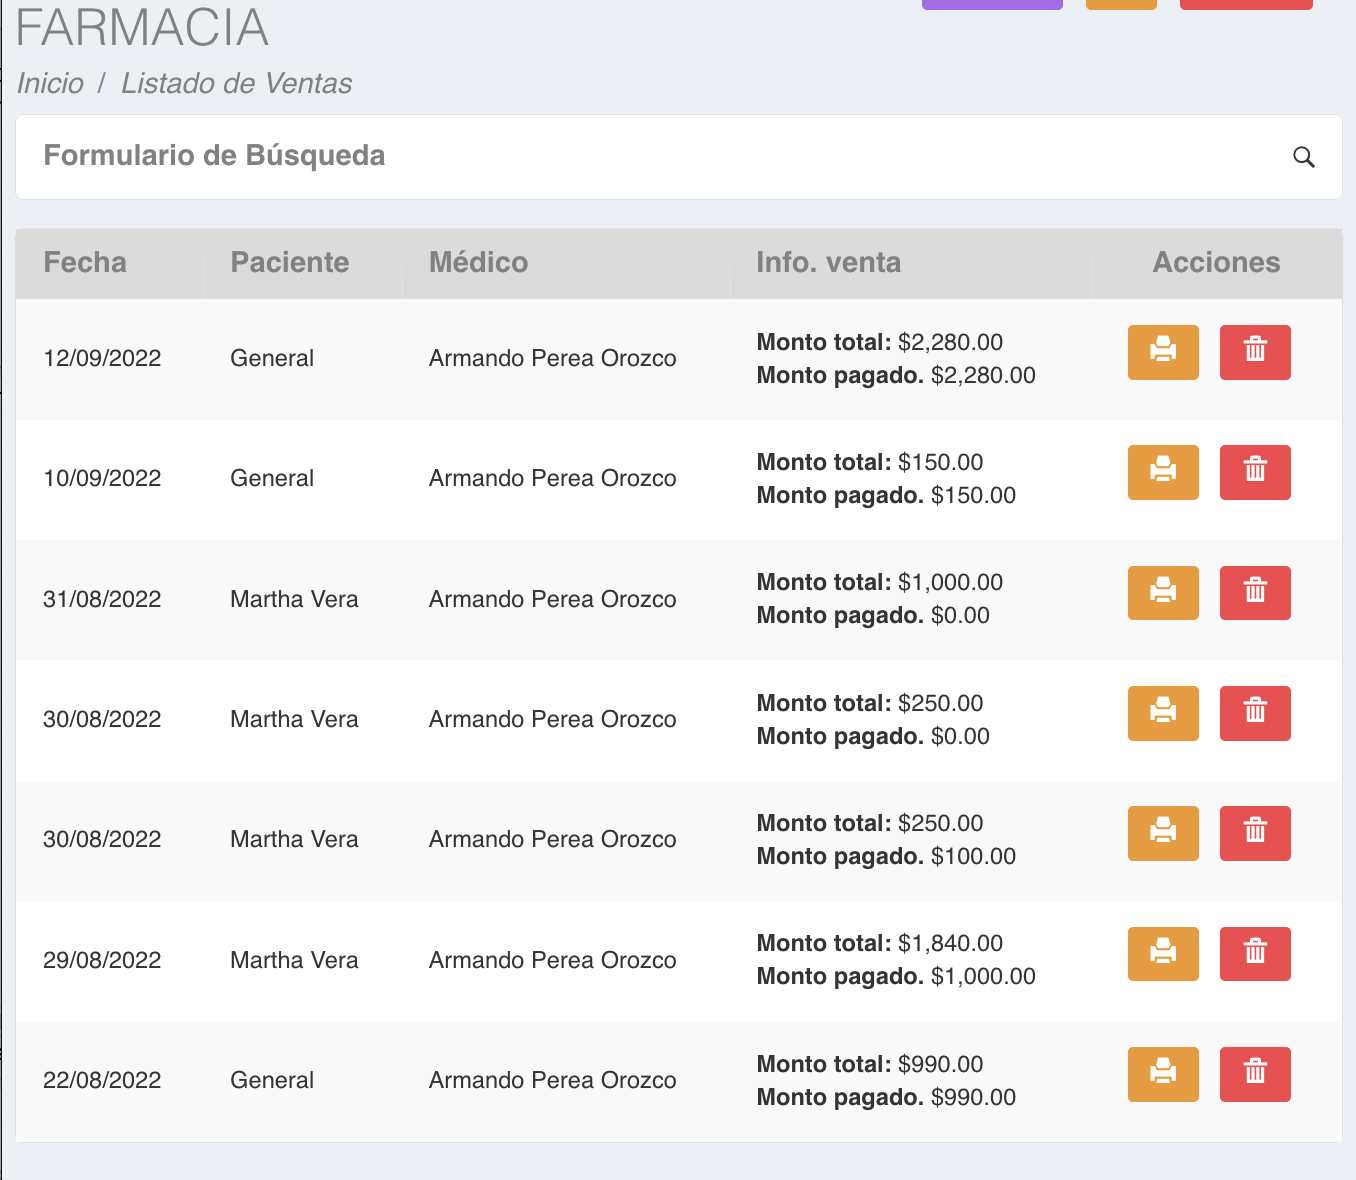Go to Inicio in the breadcrumb

(x=50, y=83)
